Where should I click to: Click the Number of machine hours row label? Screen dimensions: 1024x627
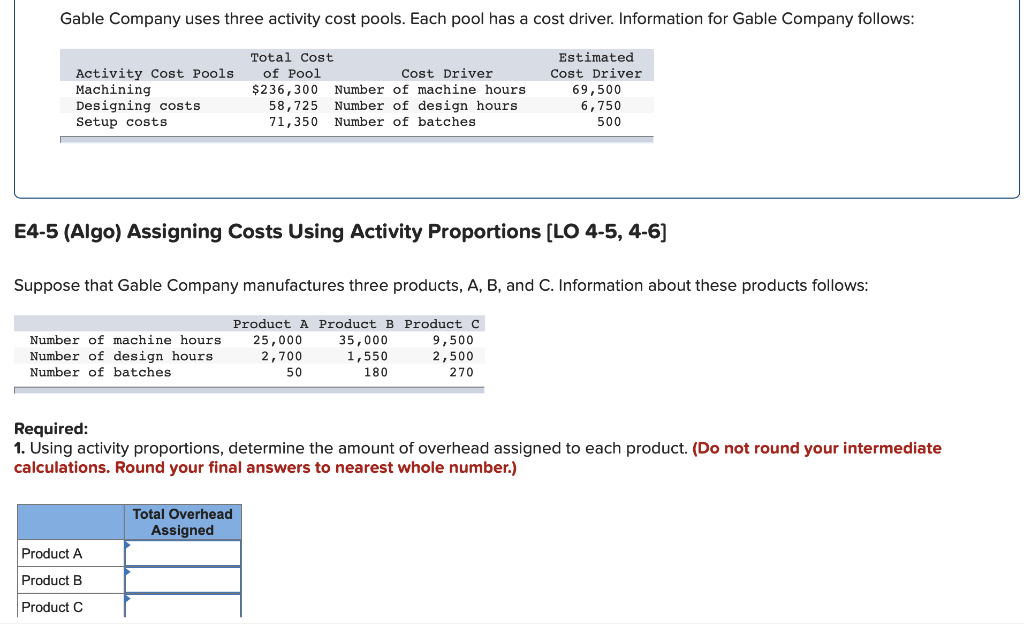click(x=125, y=340)
